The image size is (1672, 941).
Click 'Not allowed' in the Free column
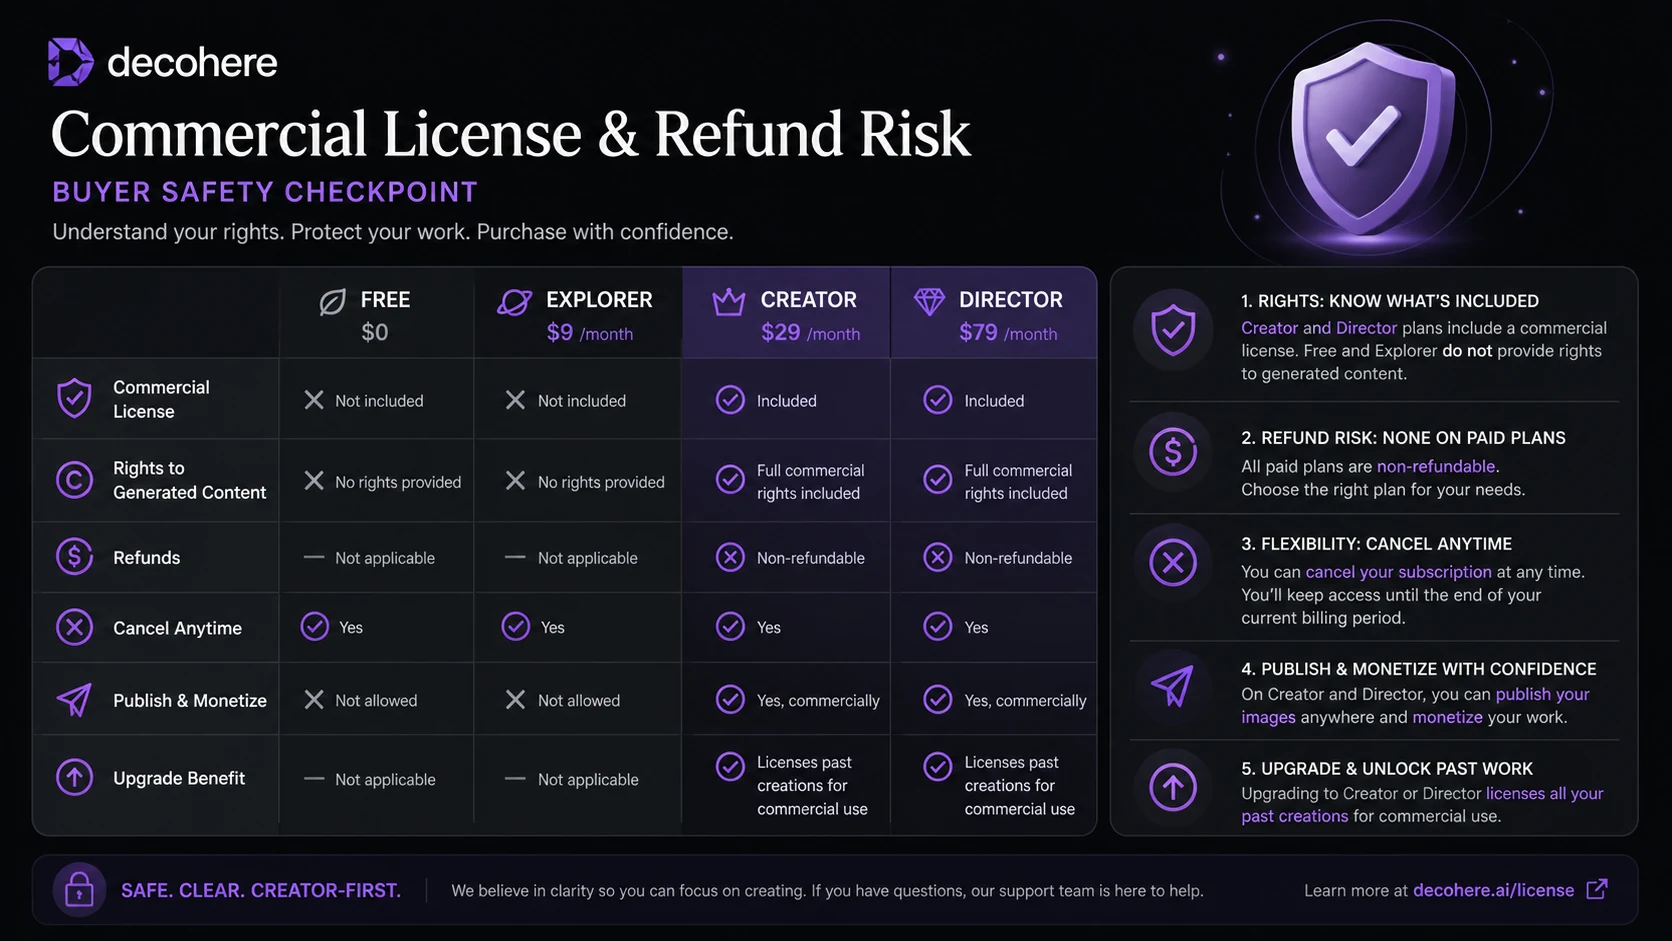[376, 700]
